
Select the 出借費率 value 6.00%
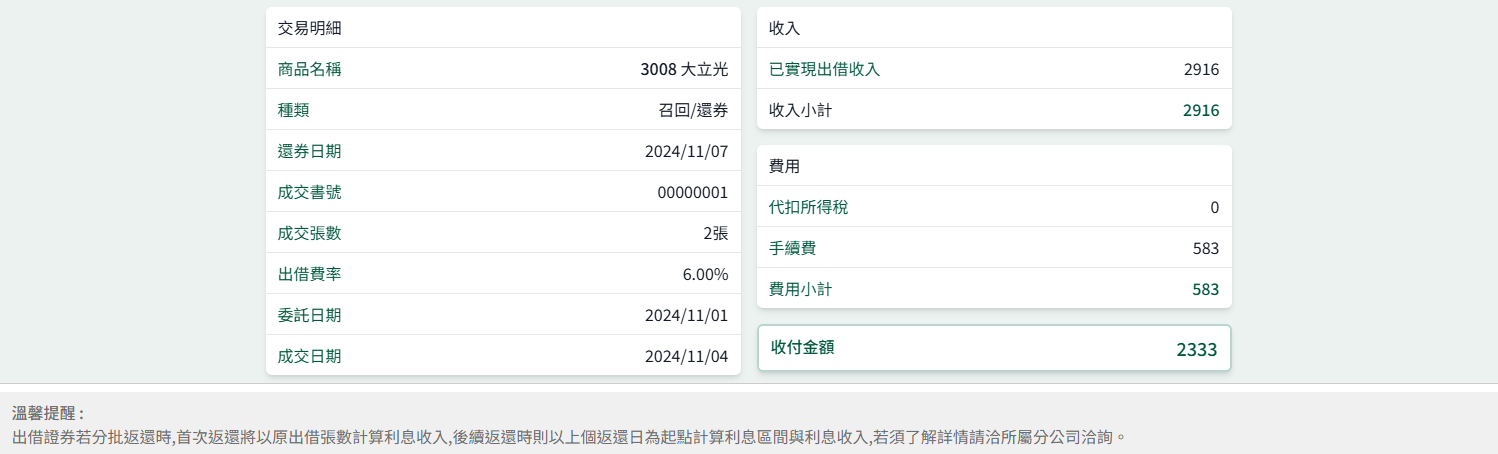tap(704, 275)
